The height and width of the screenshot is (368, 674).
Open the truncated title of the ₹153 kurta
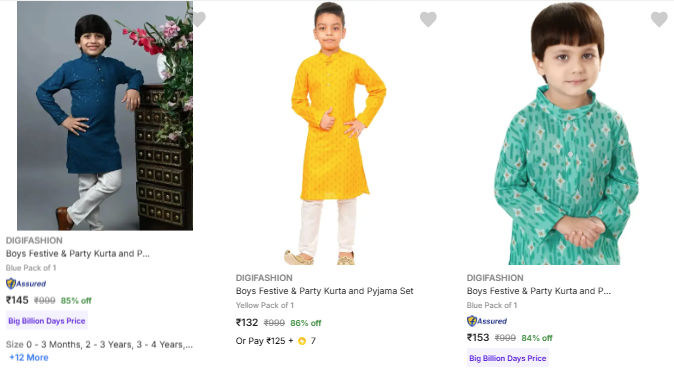point(539,291)
